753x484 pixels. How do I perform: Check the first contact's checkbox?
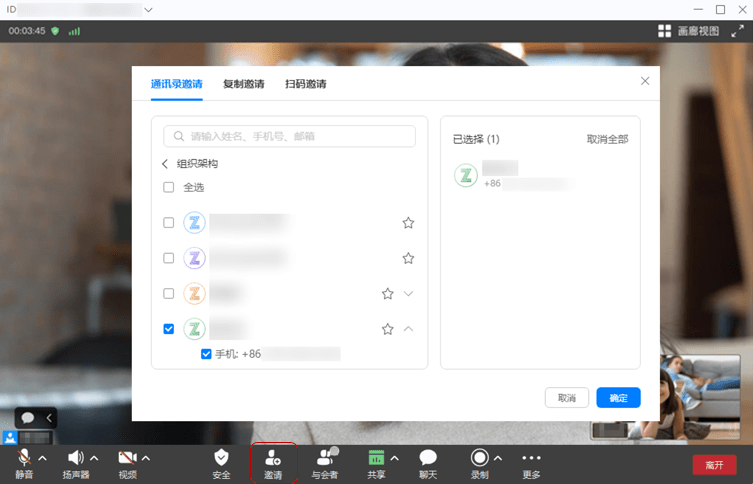pos(169,223)
